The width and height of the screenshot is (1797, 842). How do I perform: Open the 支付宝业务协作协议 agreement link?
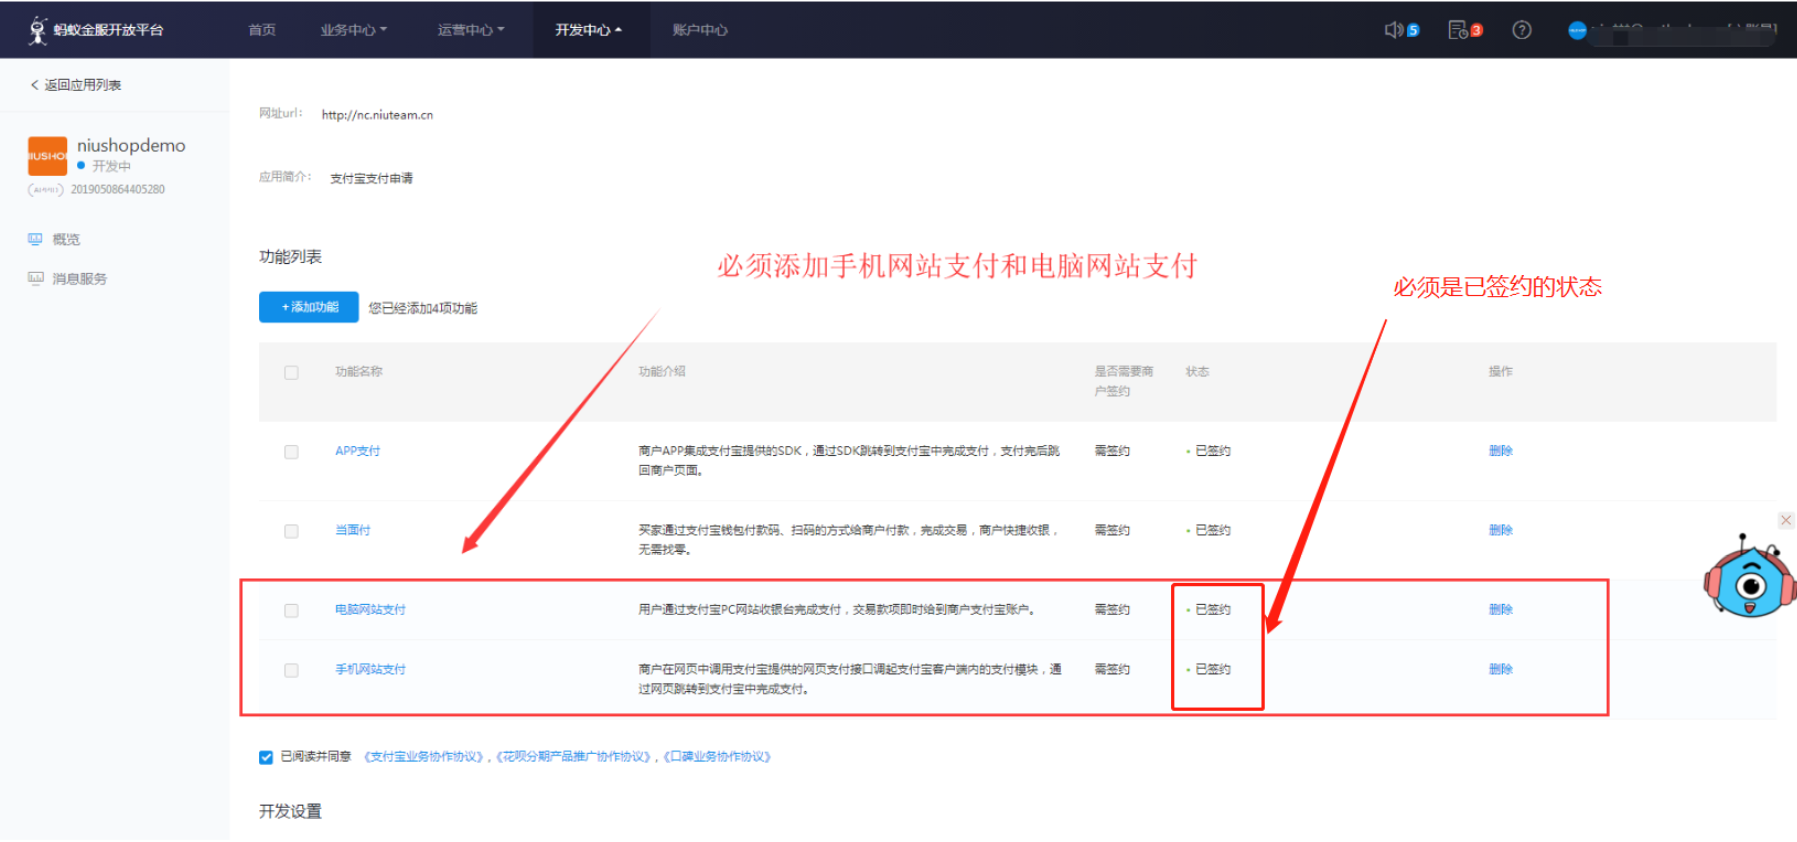tap(425, 757)
